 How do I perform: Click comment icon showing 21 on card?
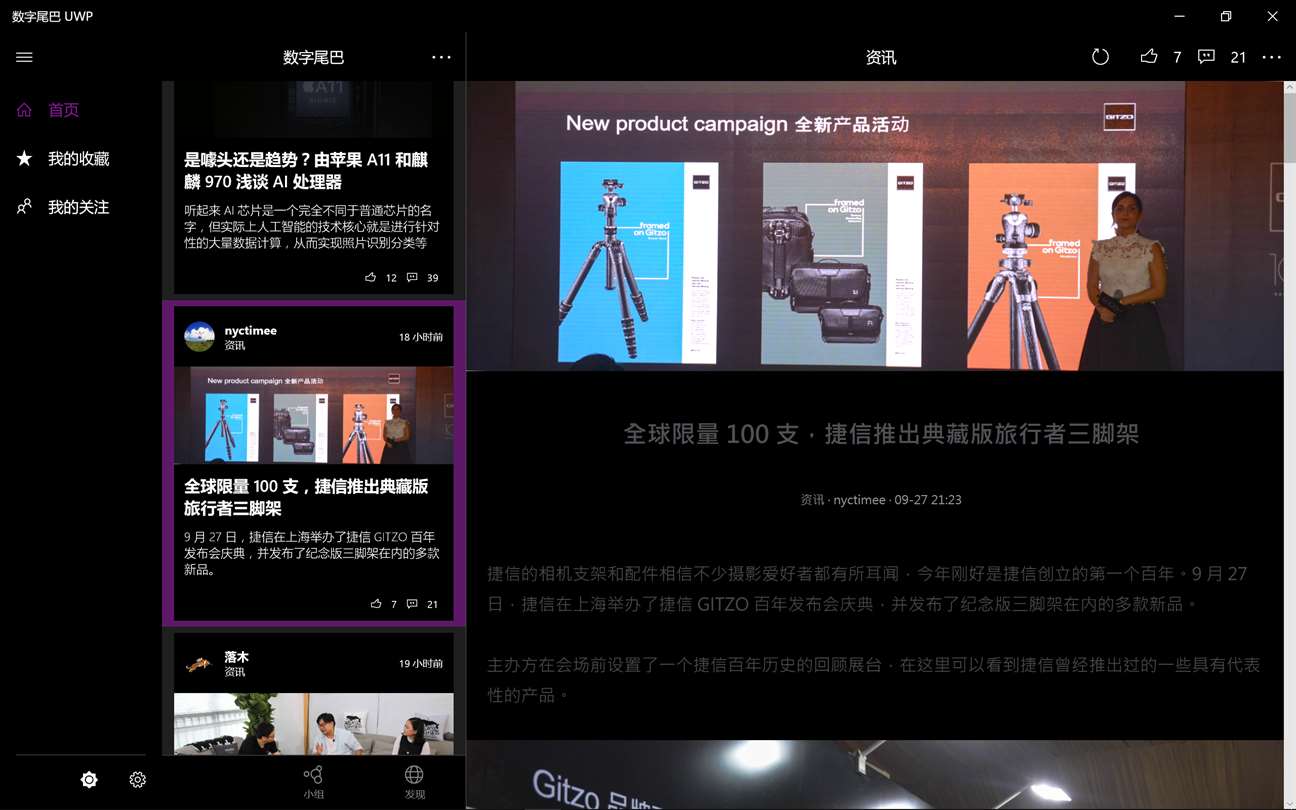tap(412, 604)
